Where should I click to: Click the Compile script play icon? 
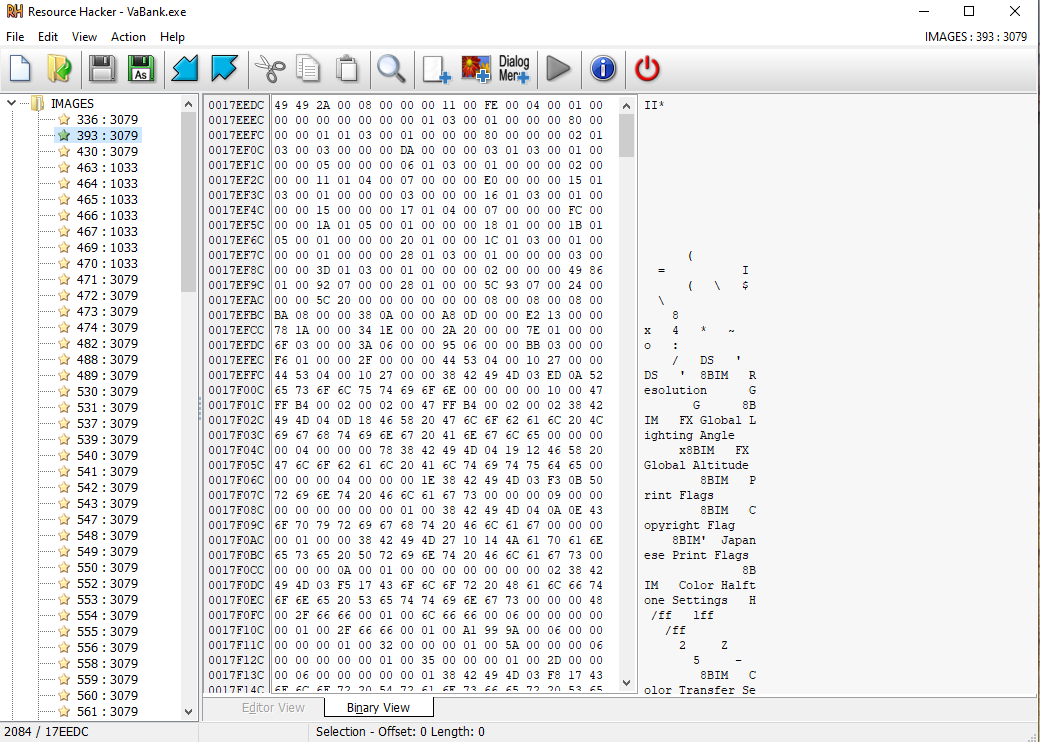point(558,69)
